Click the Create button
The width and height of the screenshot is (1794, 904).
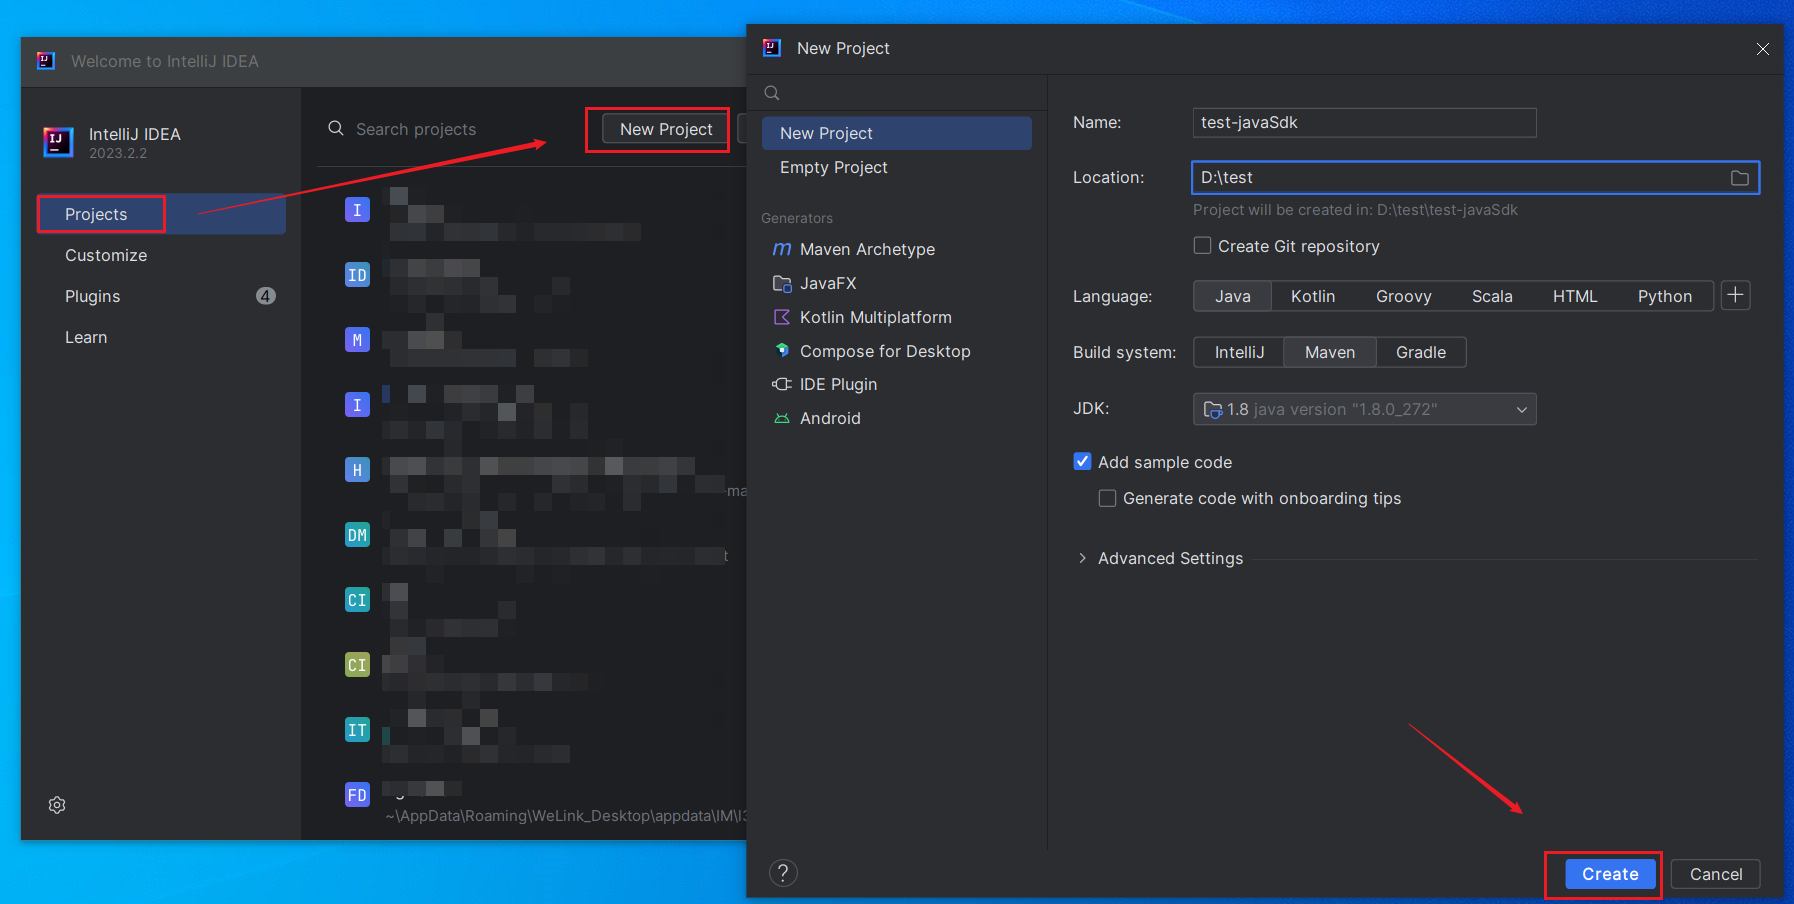pos(1609,874)
